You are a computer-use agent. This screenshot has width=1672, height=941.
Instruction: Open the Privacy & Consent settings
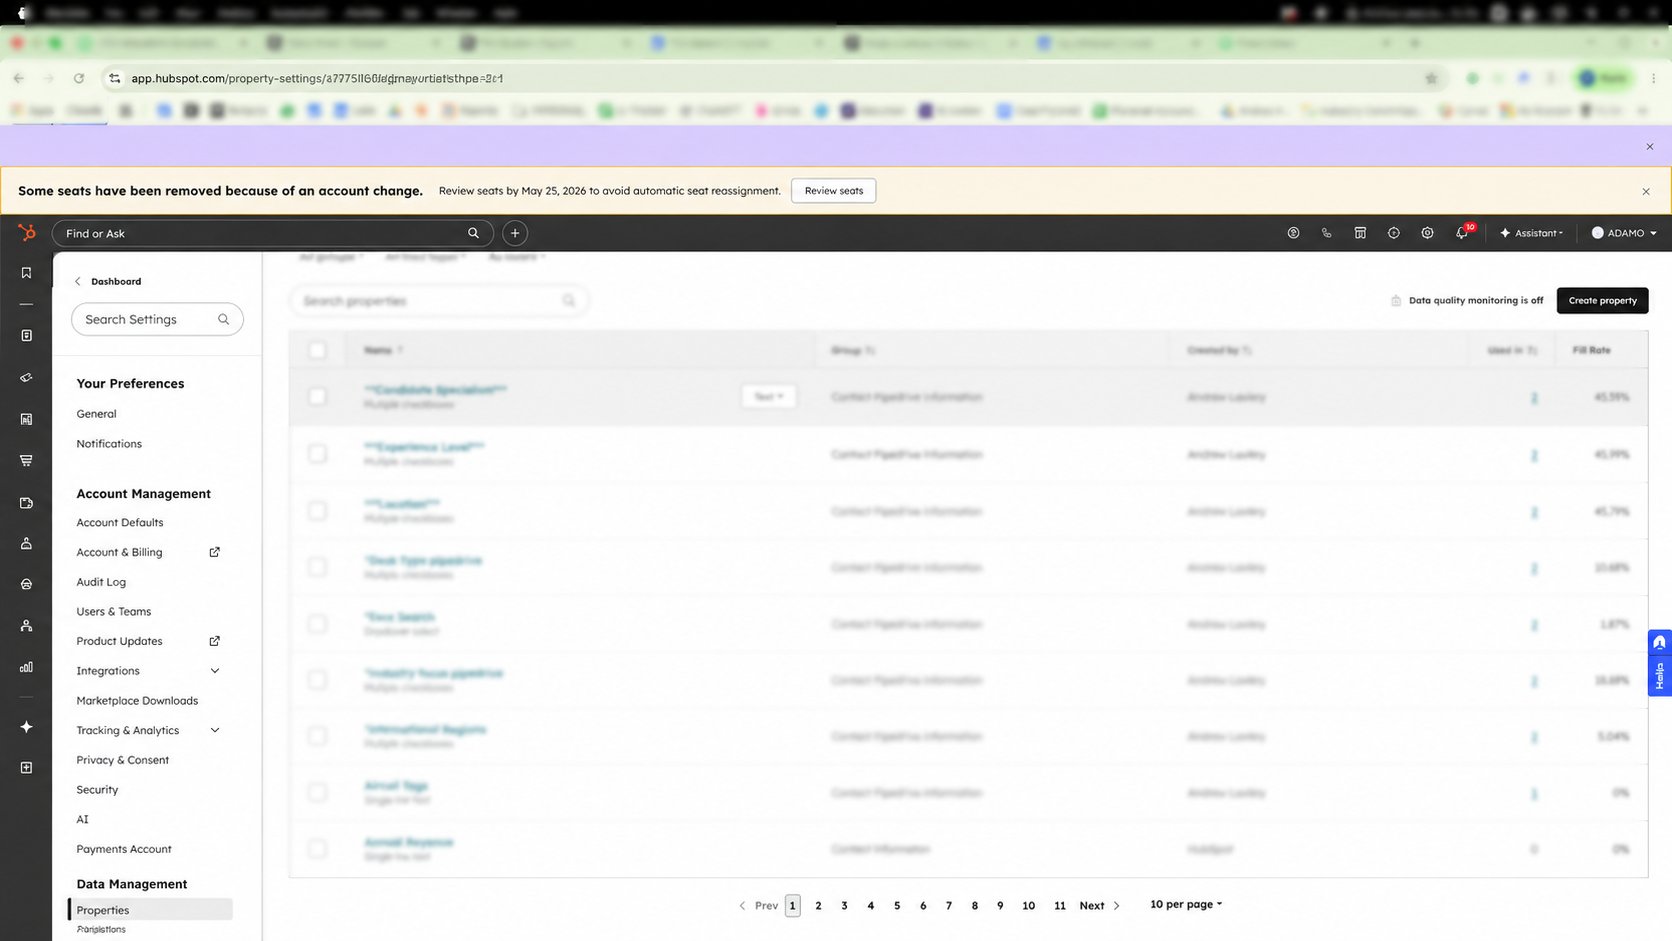point(123,760)
